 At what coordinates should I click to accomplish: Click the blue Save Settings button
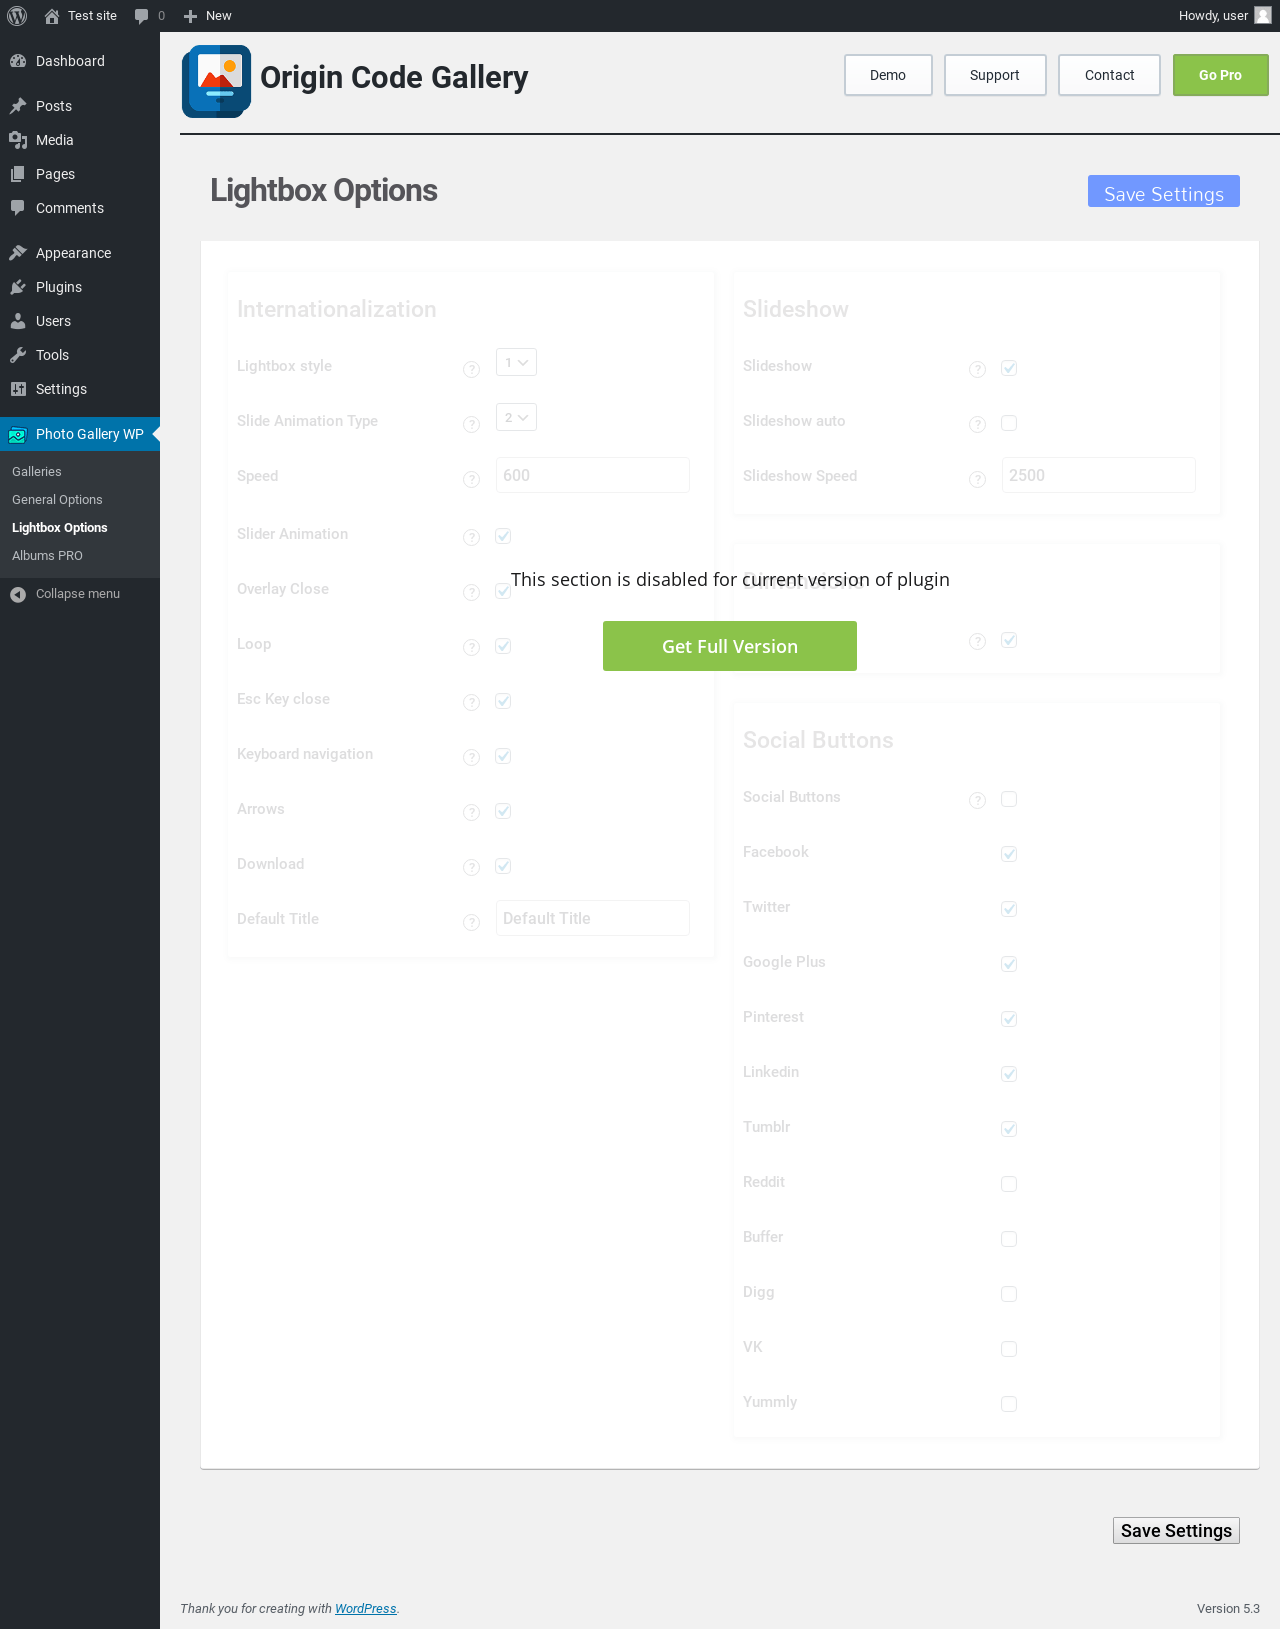[x=1164, y=191]
